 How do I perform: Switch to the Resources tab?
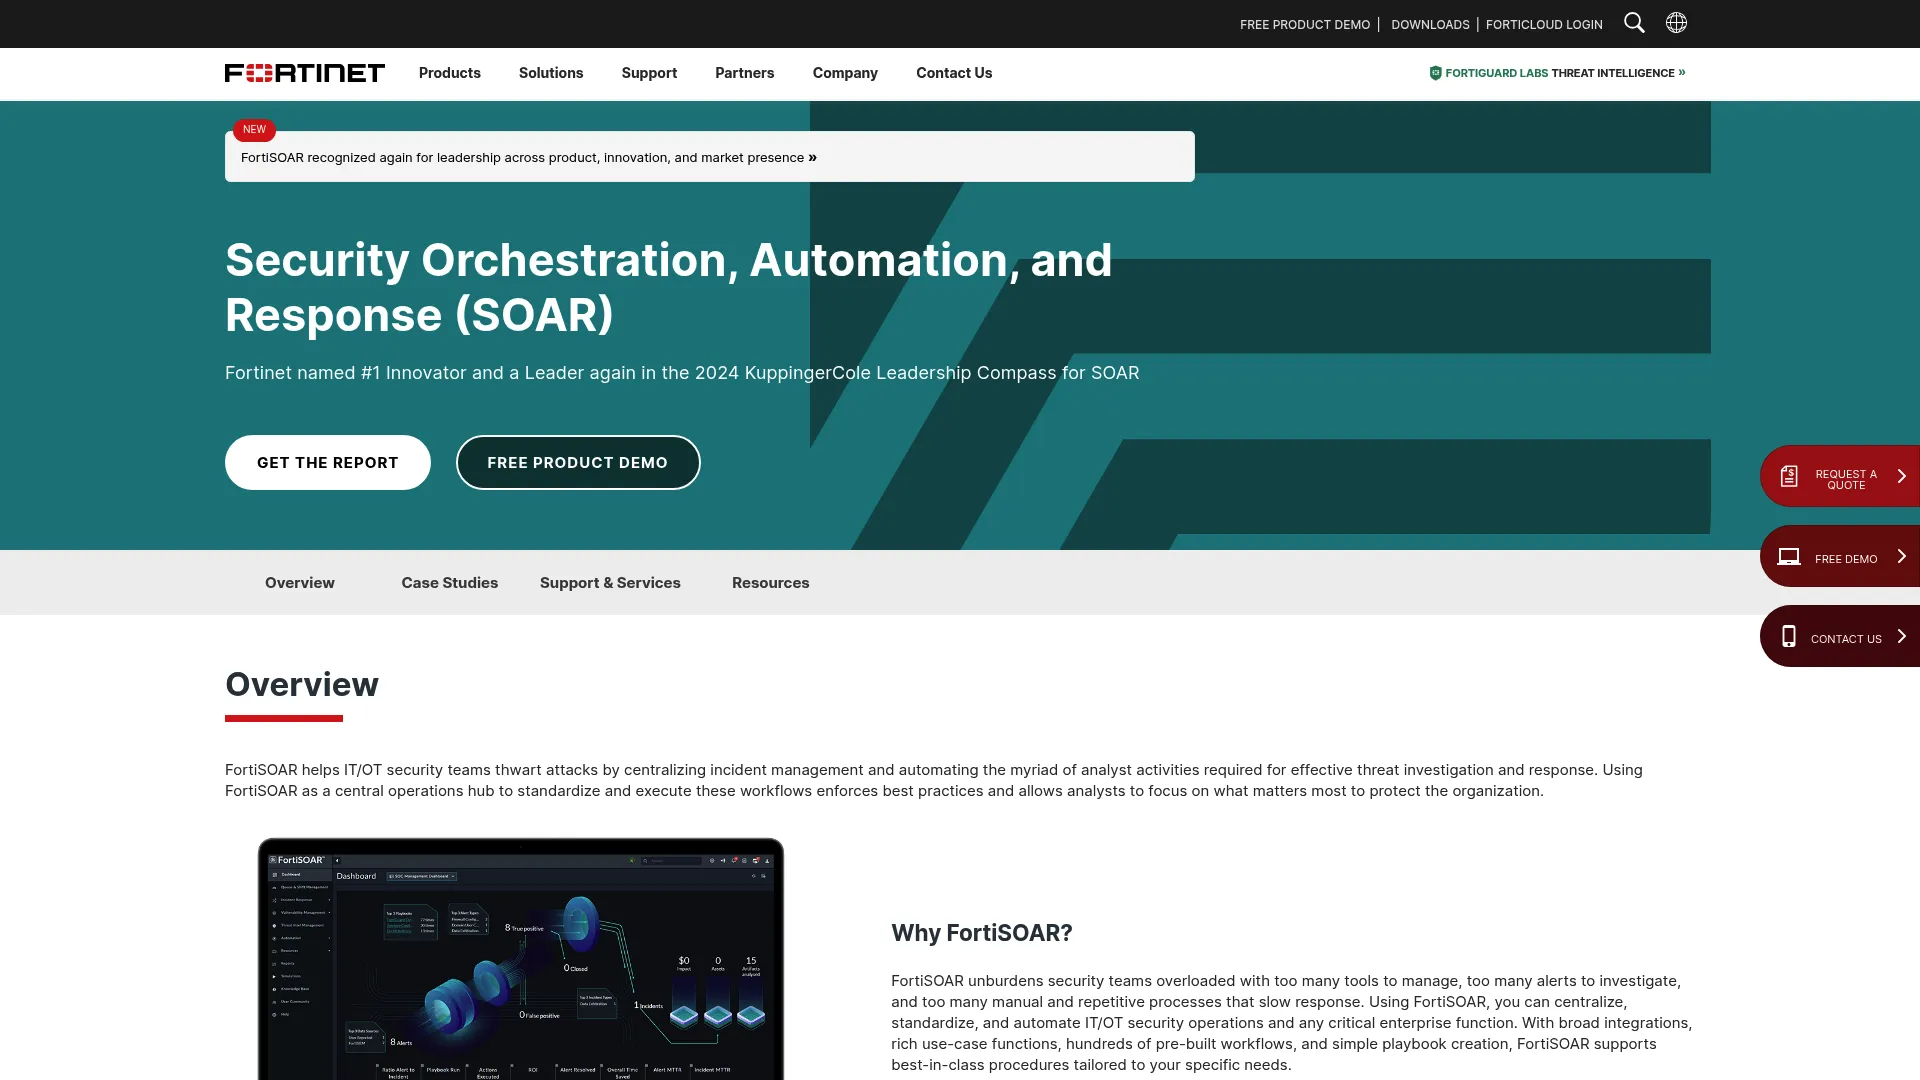pos(771,583)
